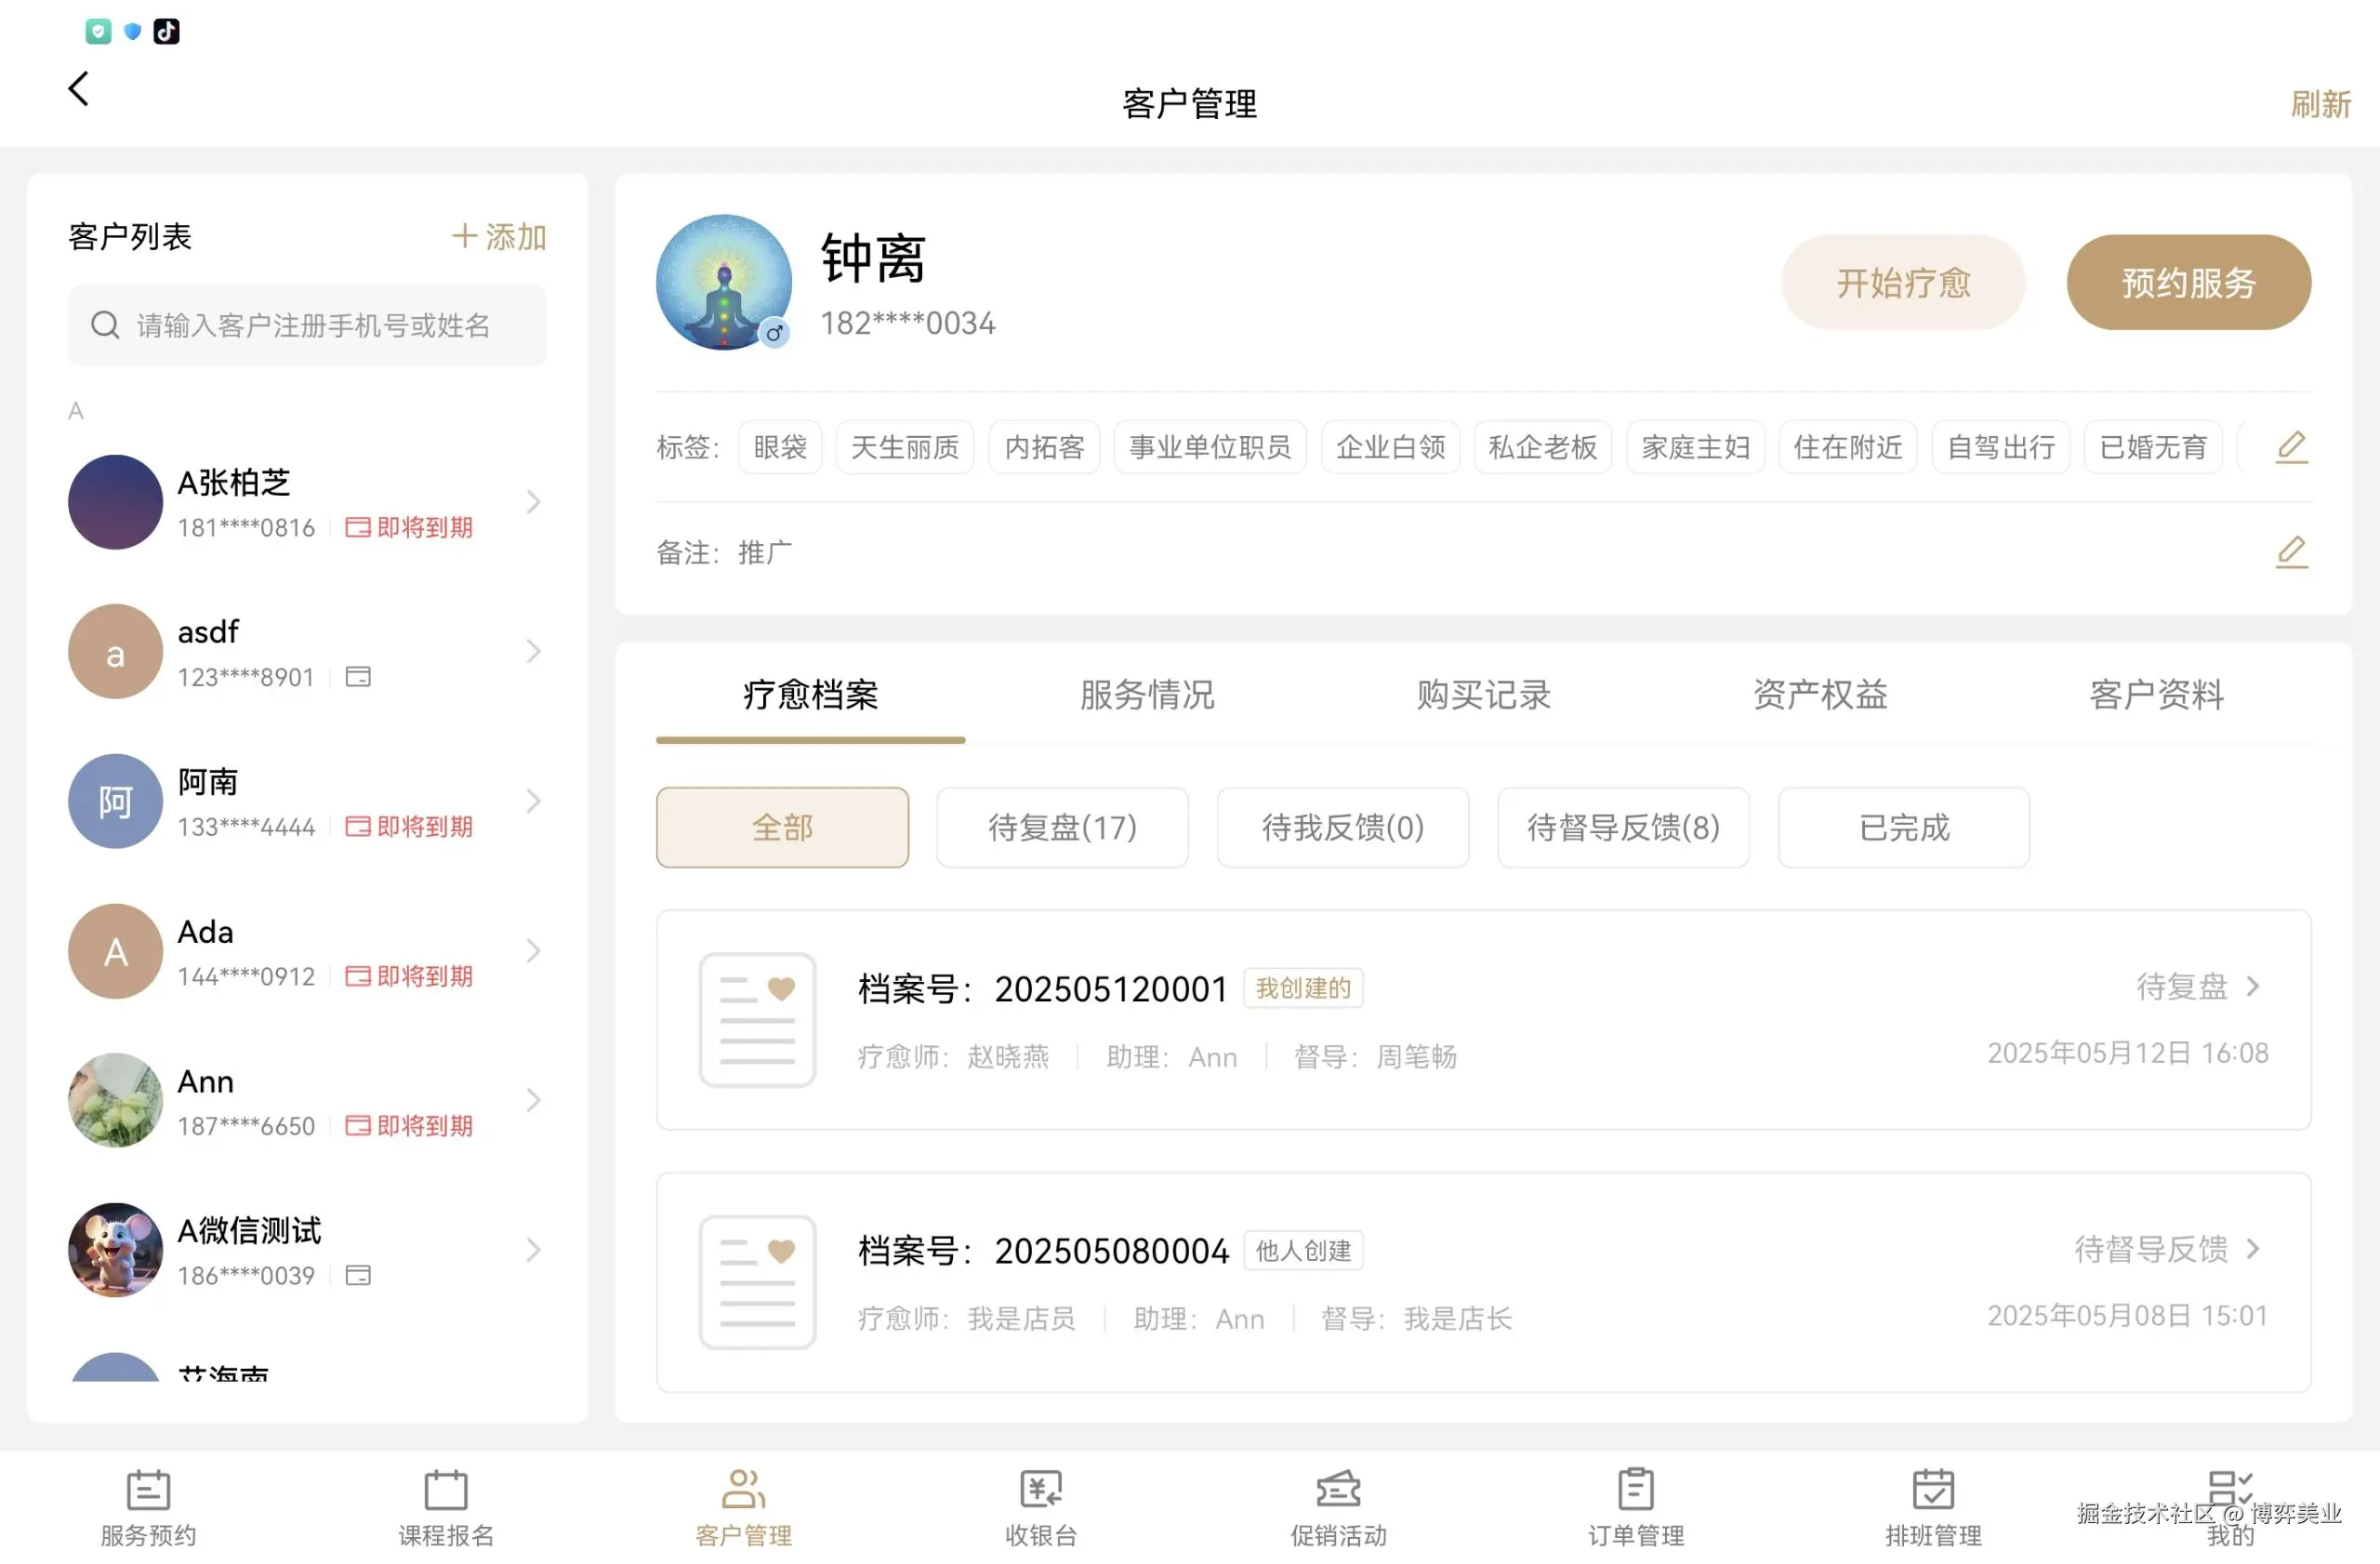Open the 收银台 cashier icon
2380x1564 pixels.
(1040, 1490)
